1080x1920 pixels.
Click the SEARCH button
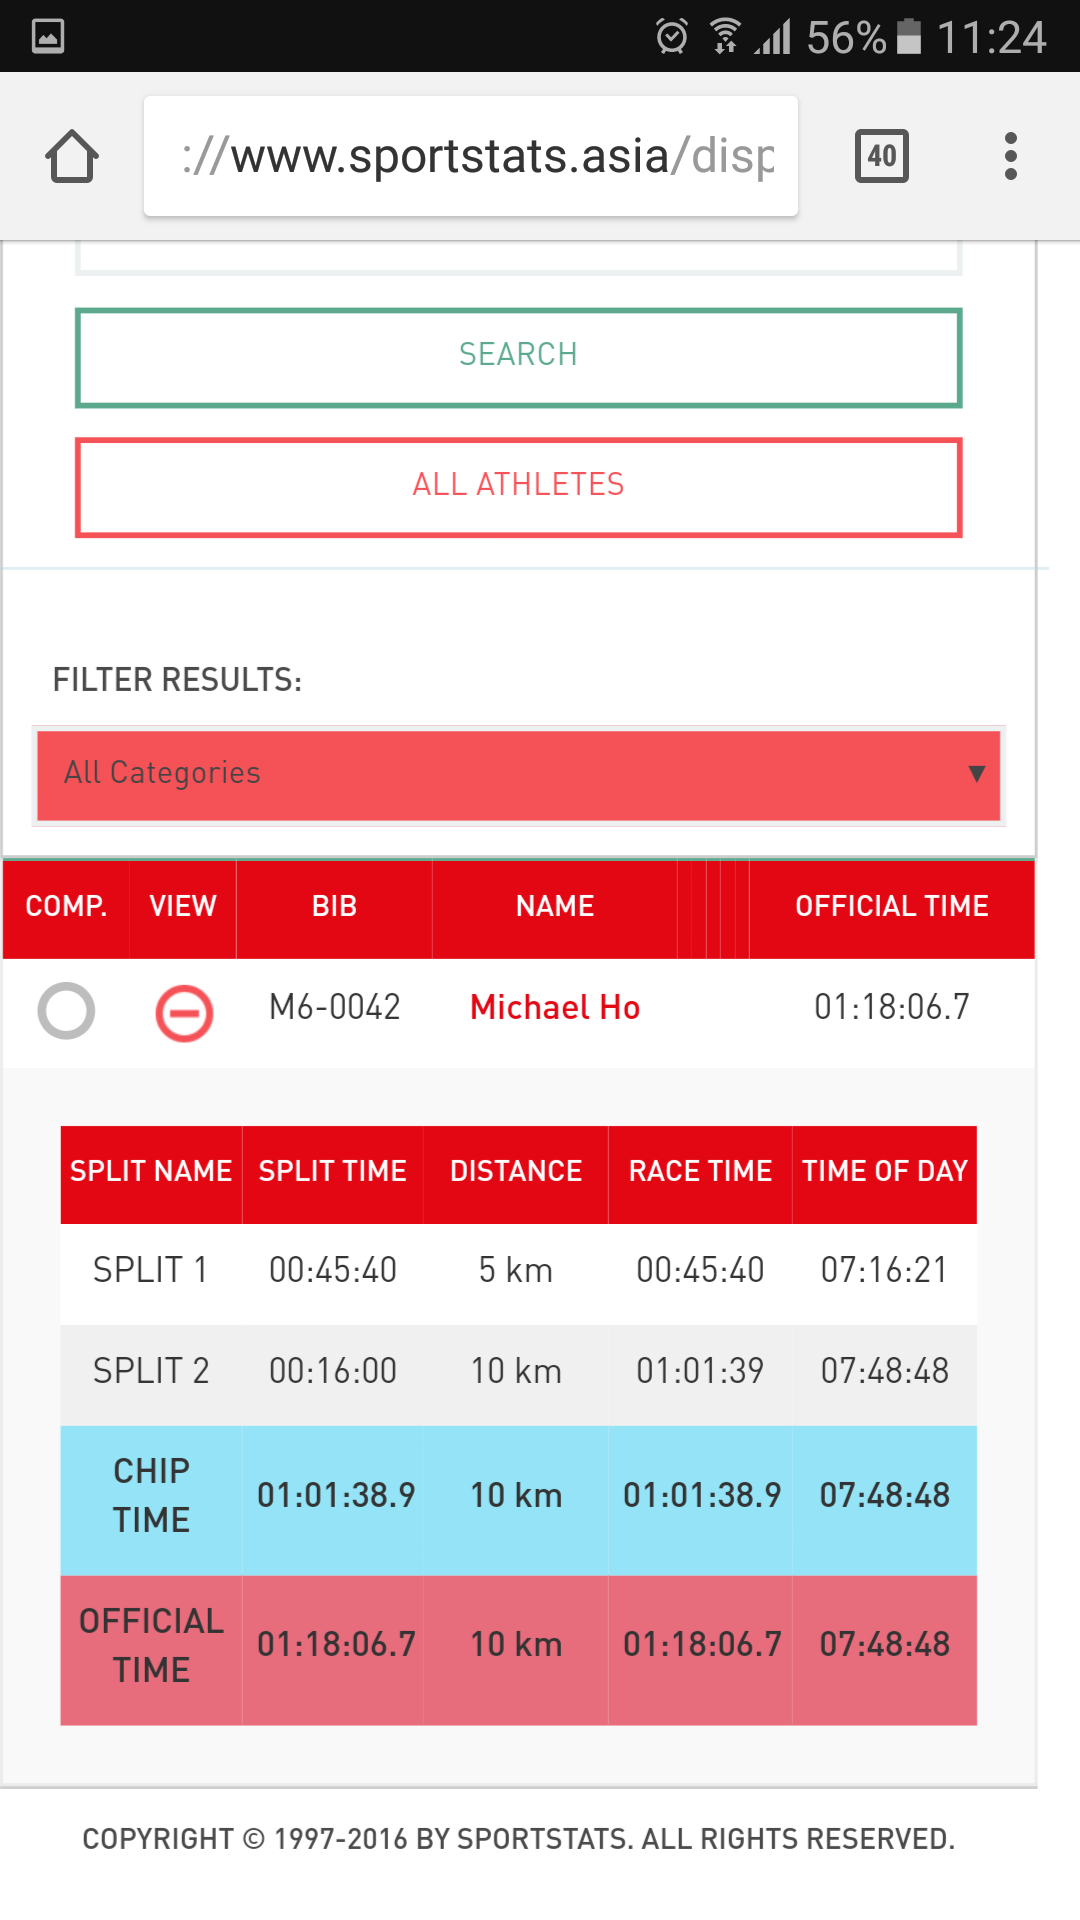coord(518,357)
